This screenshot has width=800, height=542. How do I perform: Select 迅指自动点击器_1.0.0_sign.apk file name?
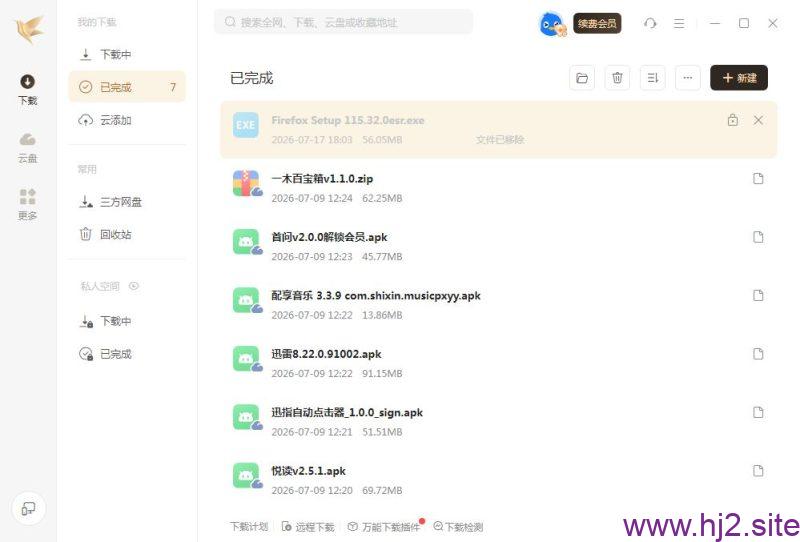tap(347, 412)
